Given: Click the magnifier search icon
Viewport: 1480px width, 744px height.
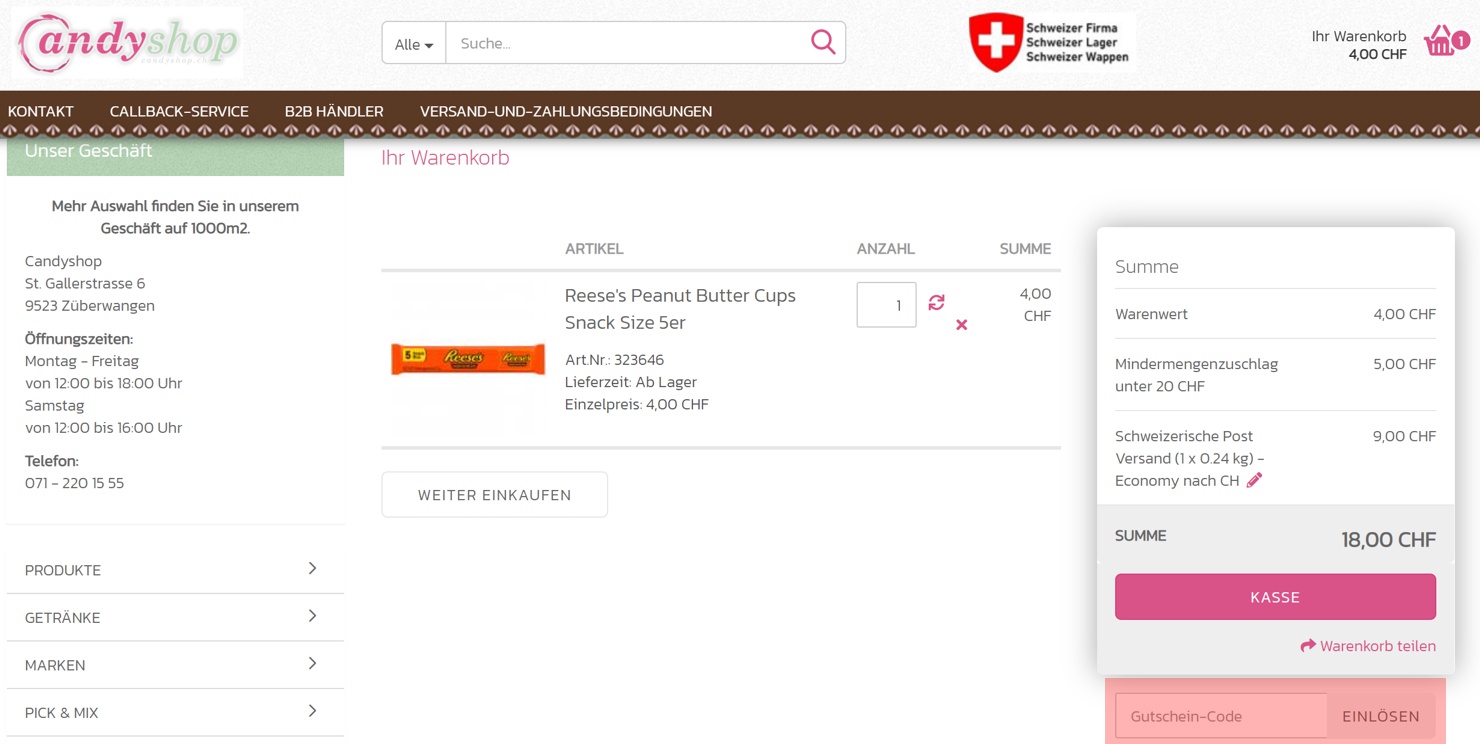Looking at the screenshot, I should point(823,42).
